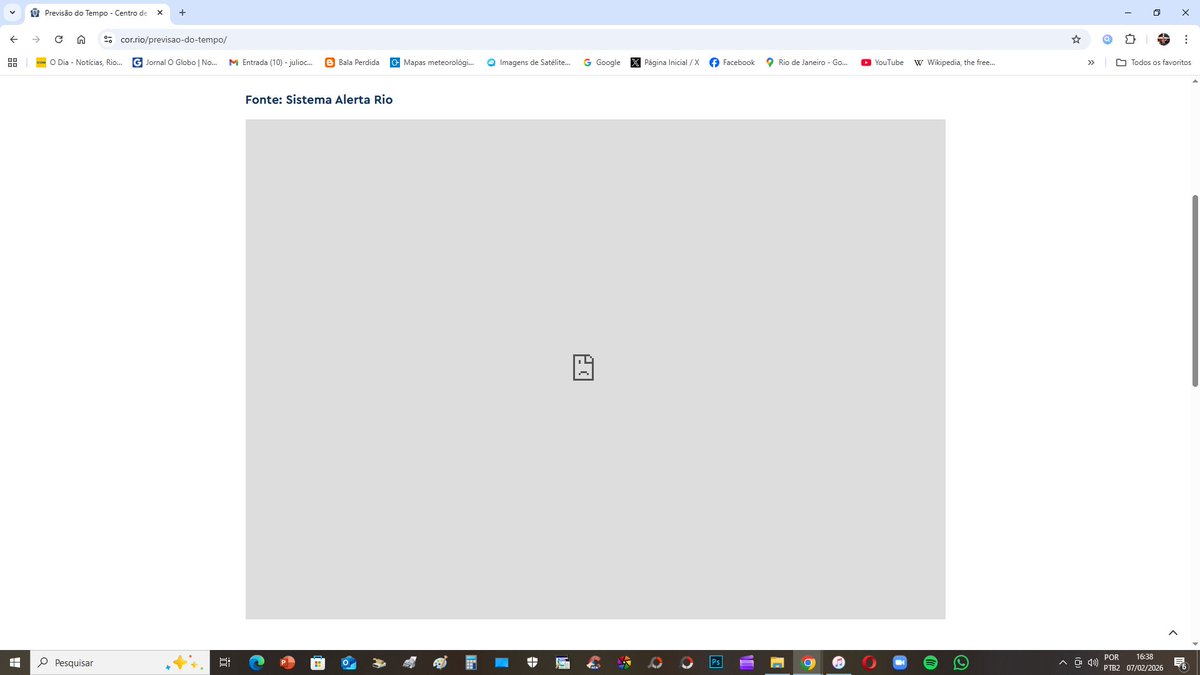Open the browser home page
1200x675 pixels.
81,39
